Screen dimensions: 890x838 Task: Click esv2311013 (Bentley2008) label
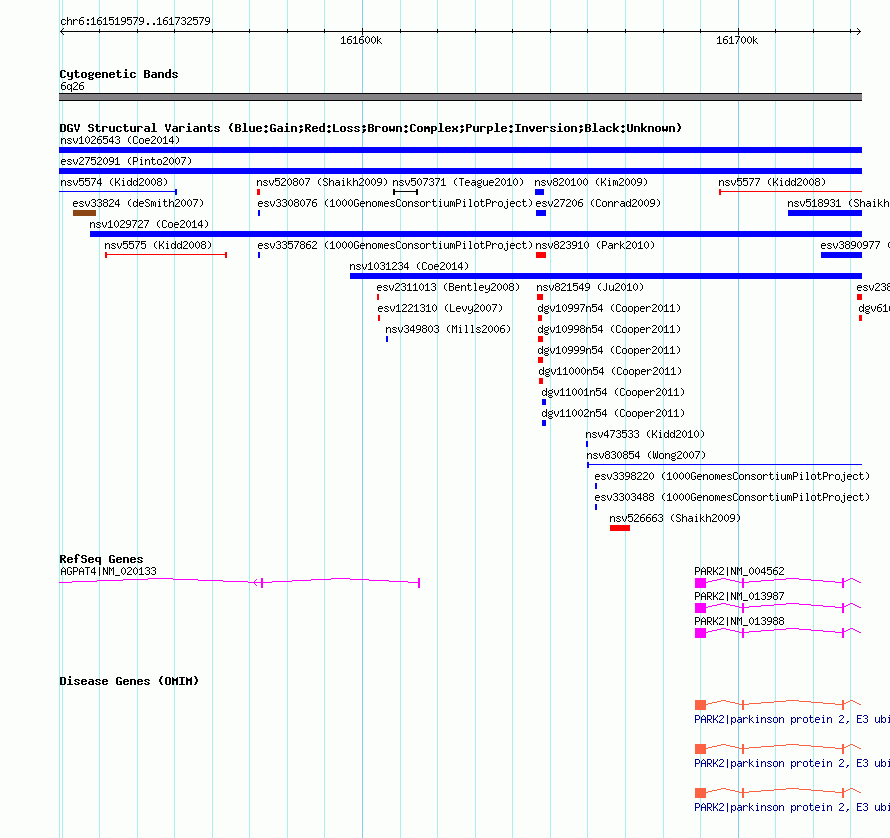tap(448, 287)
